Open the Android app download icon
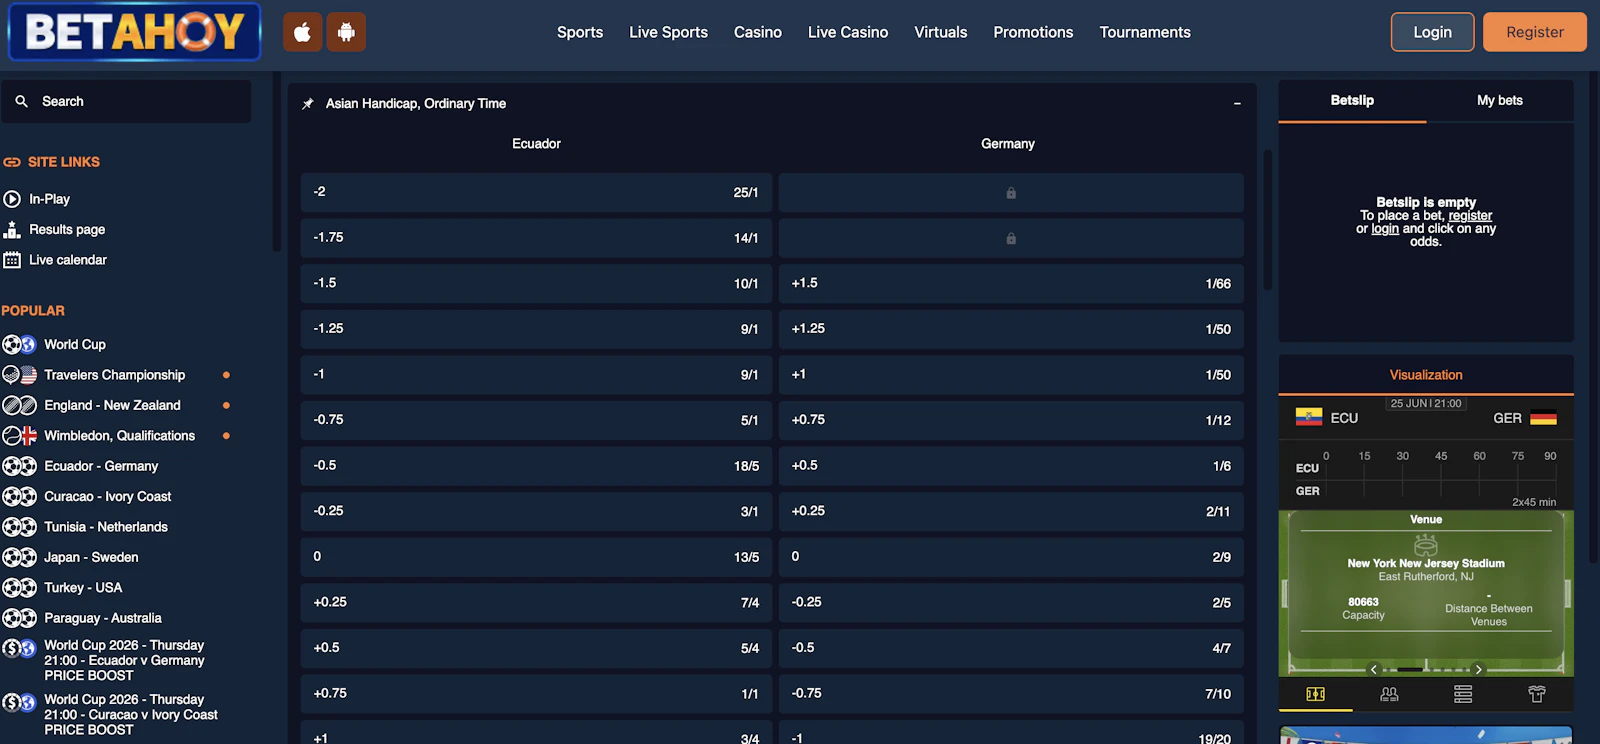Image resolution: width=1600 pixels, height=744 pixels. click(x=346, y=32)
